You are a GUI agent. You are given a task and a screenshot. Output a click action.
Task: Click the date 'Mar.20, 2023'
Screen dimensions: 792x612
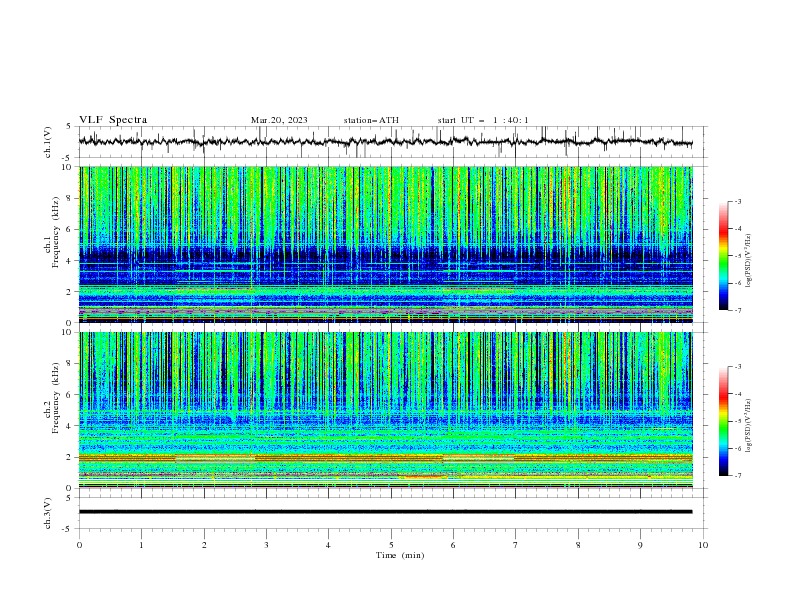point(279,120)
